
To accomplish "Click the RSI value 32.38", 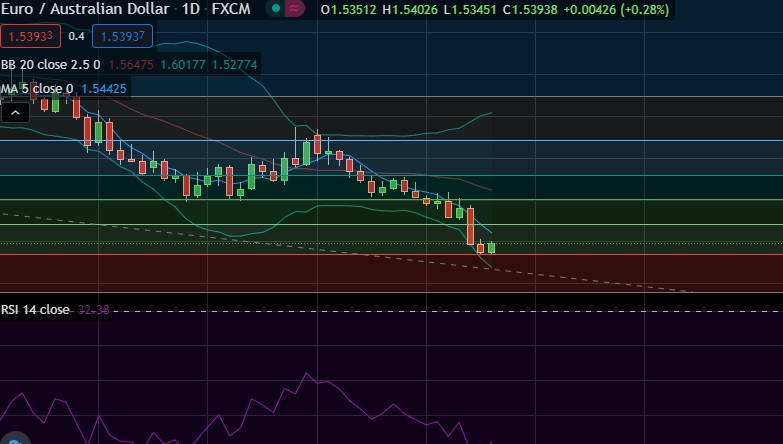I will point(93,310).
